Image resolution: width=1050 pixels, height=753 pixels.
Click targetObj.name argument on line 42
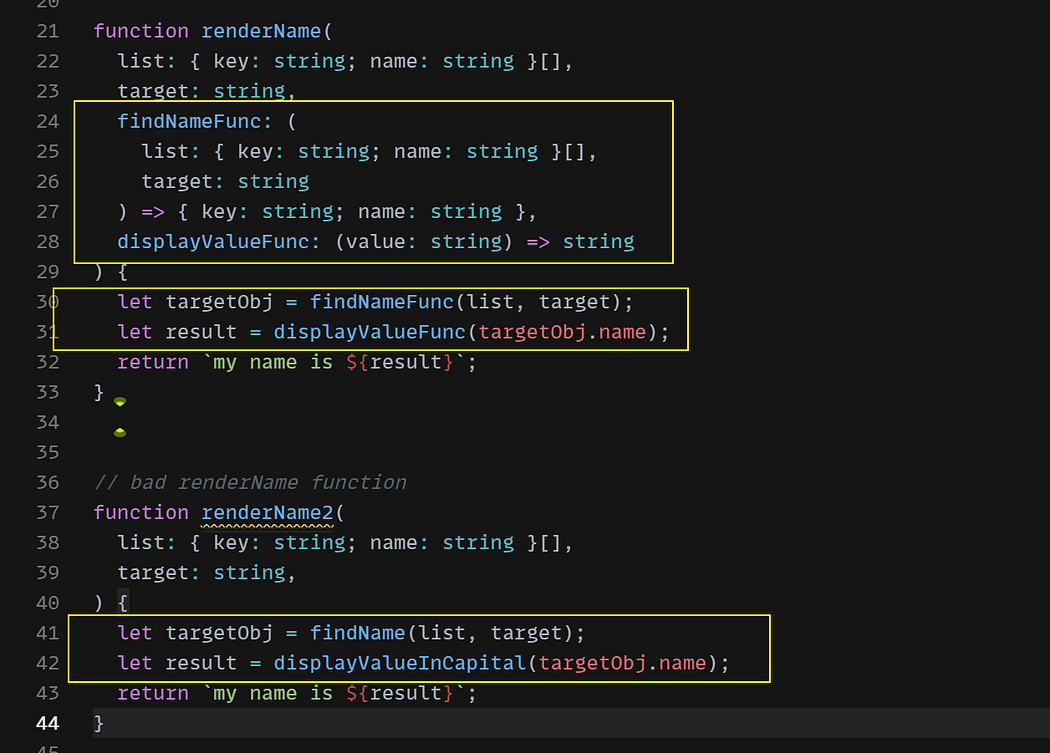(623, 663)
